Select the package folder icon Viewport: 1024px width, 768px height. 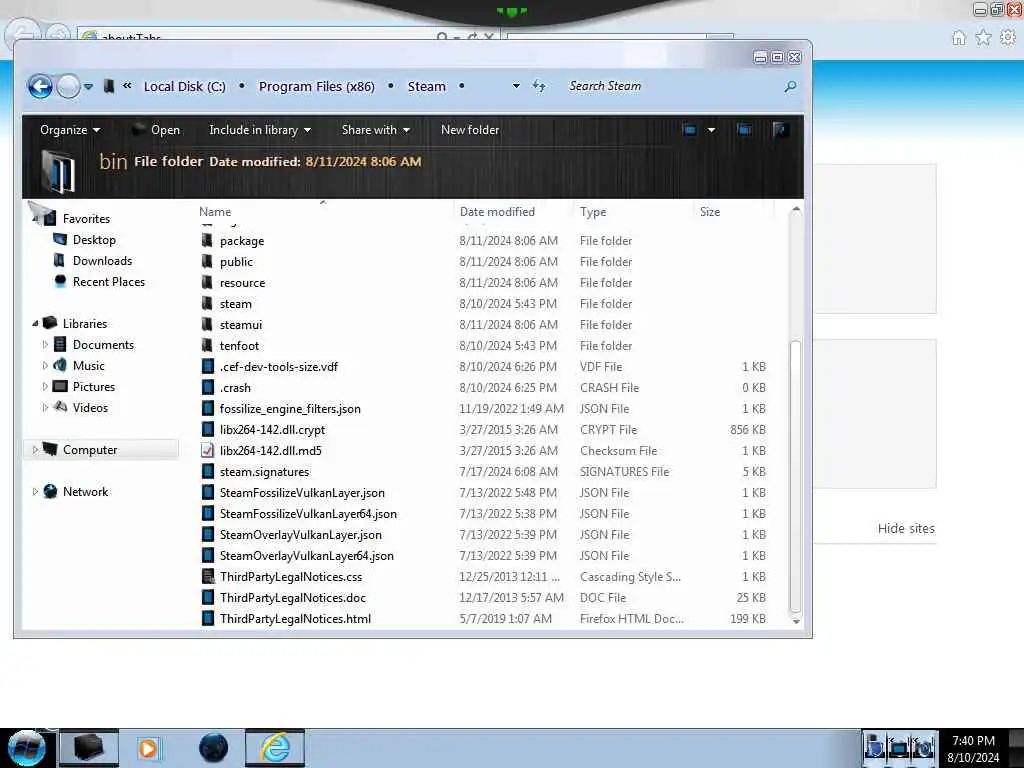click(207, 240)
